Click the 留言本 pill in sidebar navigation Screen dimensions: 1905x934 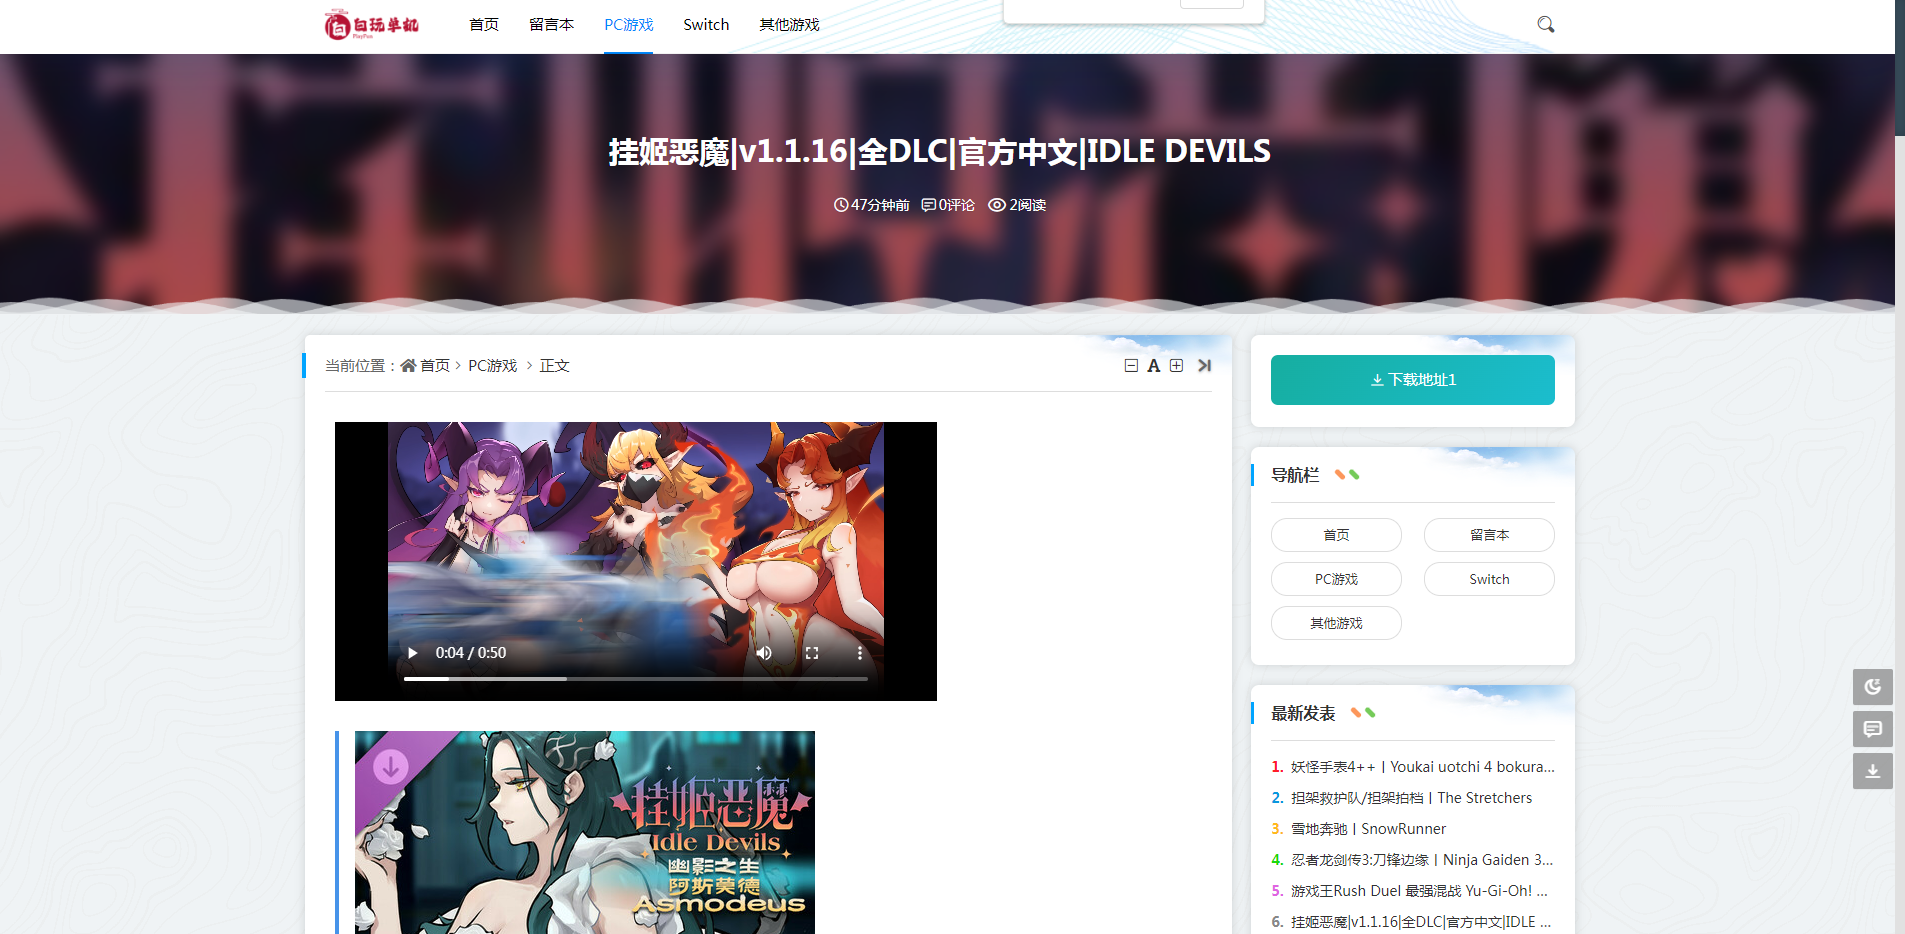(x=1489, y=535)
